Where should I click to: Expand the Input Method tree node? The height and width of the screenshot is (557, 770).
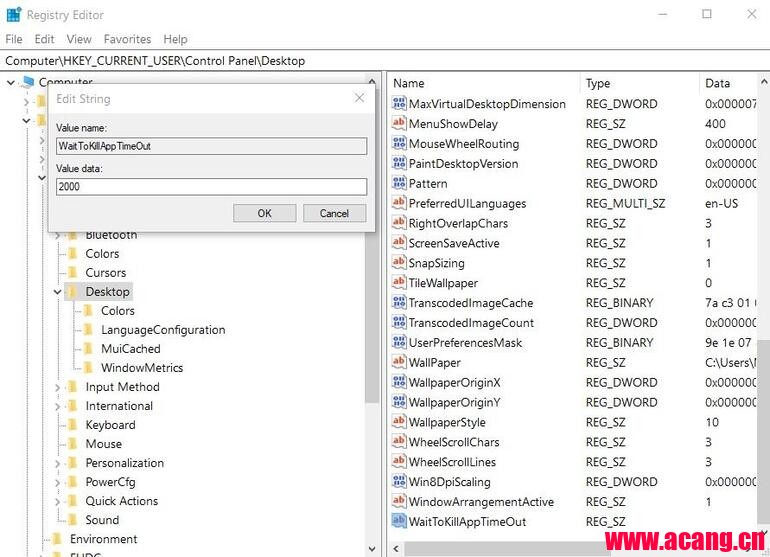tap(57, 388)
